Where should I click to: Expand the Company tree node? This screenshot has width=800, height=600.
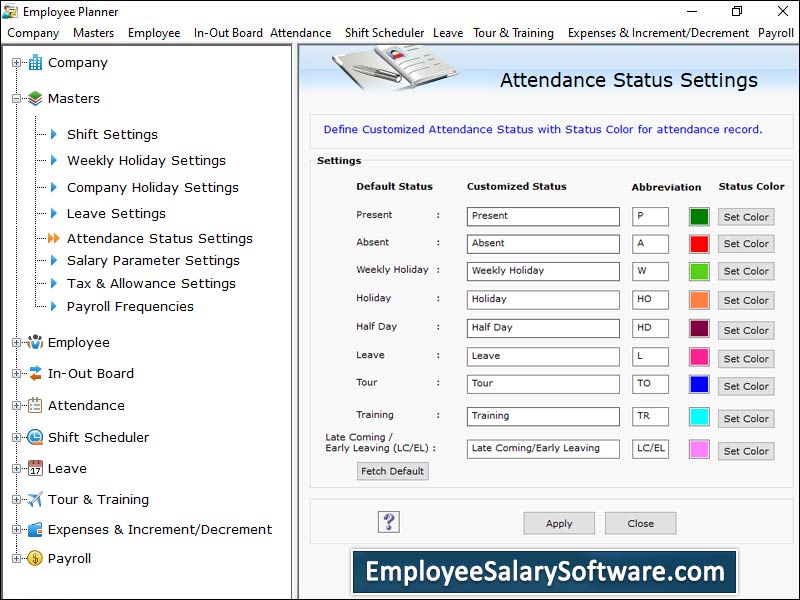[x=16, y=63]
